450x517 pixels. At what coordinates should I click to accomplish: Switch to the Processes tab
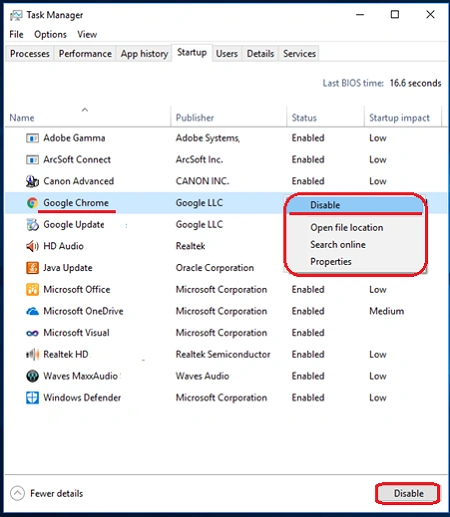tap(30, 54)
